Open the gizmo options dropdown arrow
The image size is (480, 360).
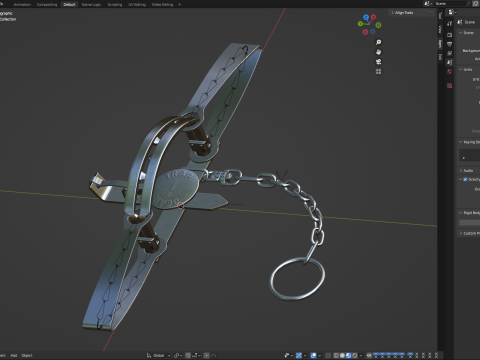pos(305,355)
